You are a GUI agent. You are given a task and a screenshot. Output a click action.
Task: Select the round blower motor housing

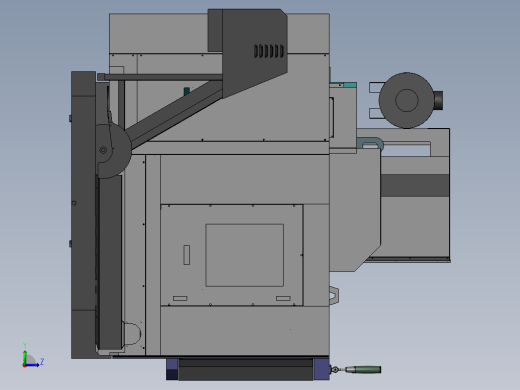tap(406, 100)
